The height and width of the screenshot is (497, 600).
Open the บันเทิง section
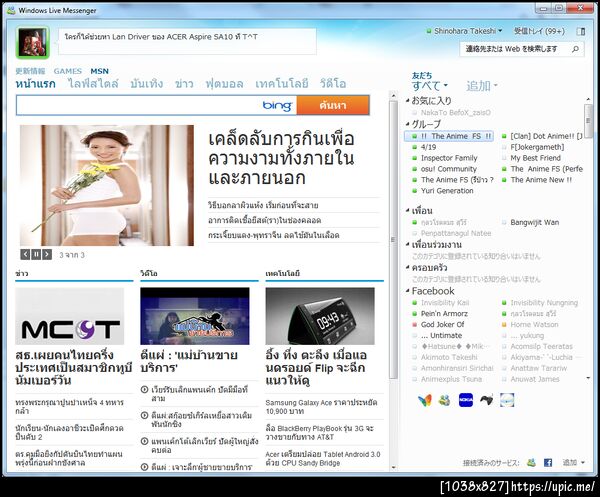147,84
